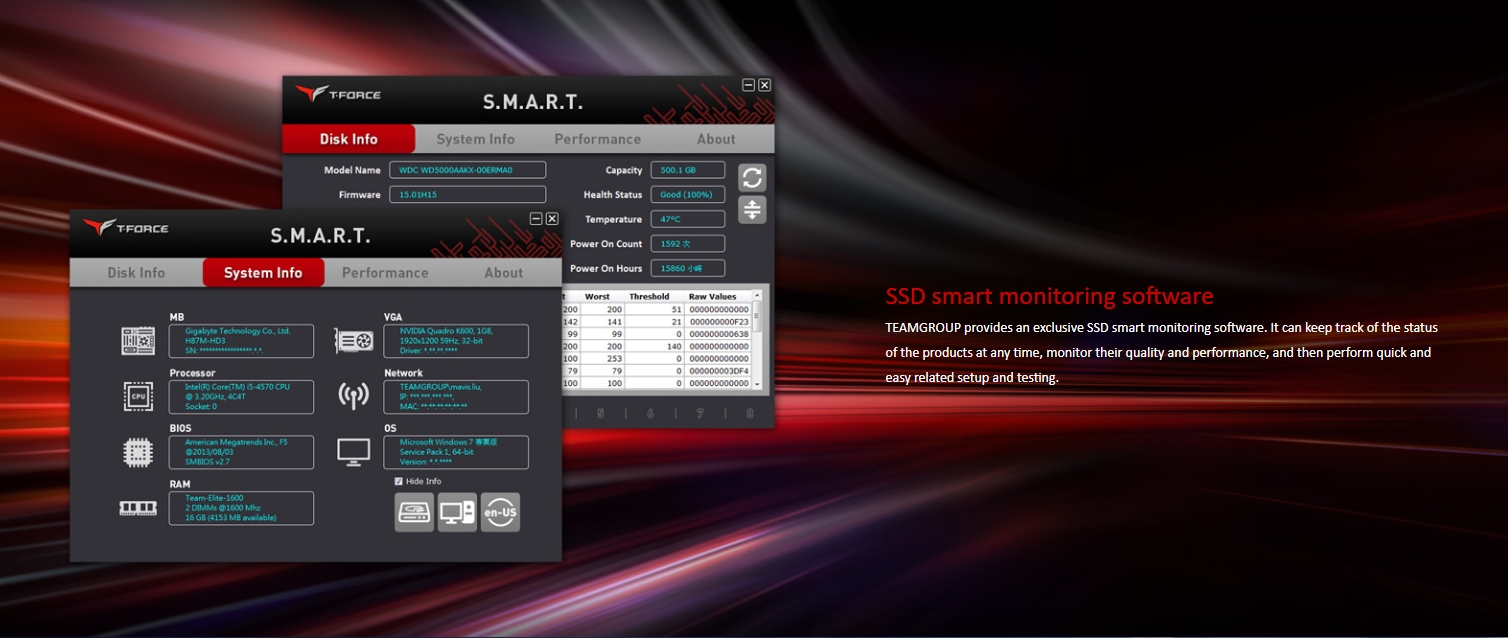Click the MB info box Gigabyte Technology

coord(241,341)
